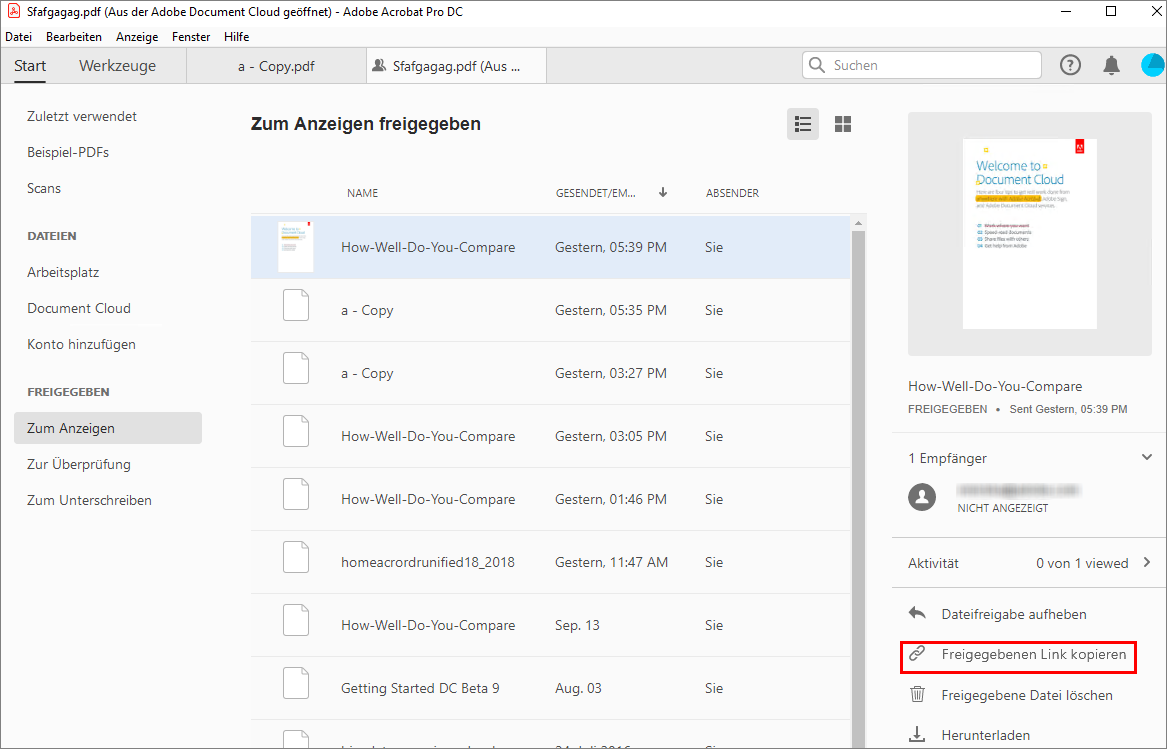Select the Getting Started DC Beta 9 name

(420, 688)
